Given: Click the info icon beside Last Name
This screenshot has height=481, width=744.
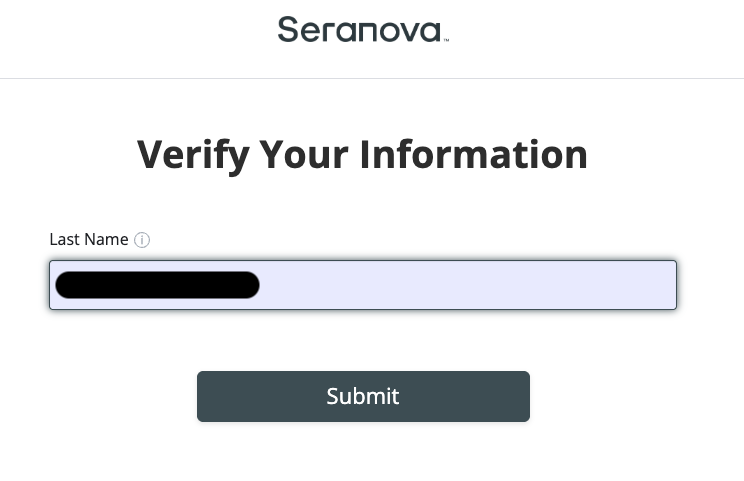Looking at the screenshot, I should [x=142, y=240].
